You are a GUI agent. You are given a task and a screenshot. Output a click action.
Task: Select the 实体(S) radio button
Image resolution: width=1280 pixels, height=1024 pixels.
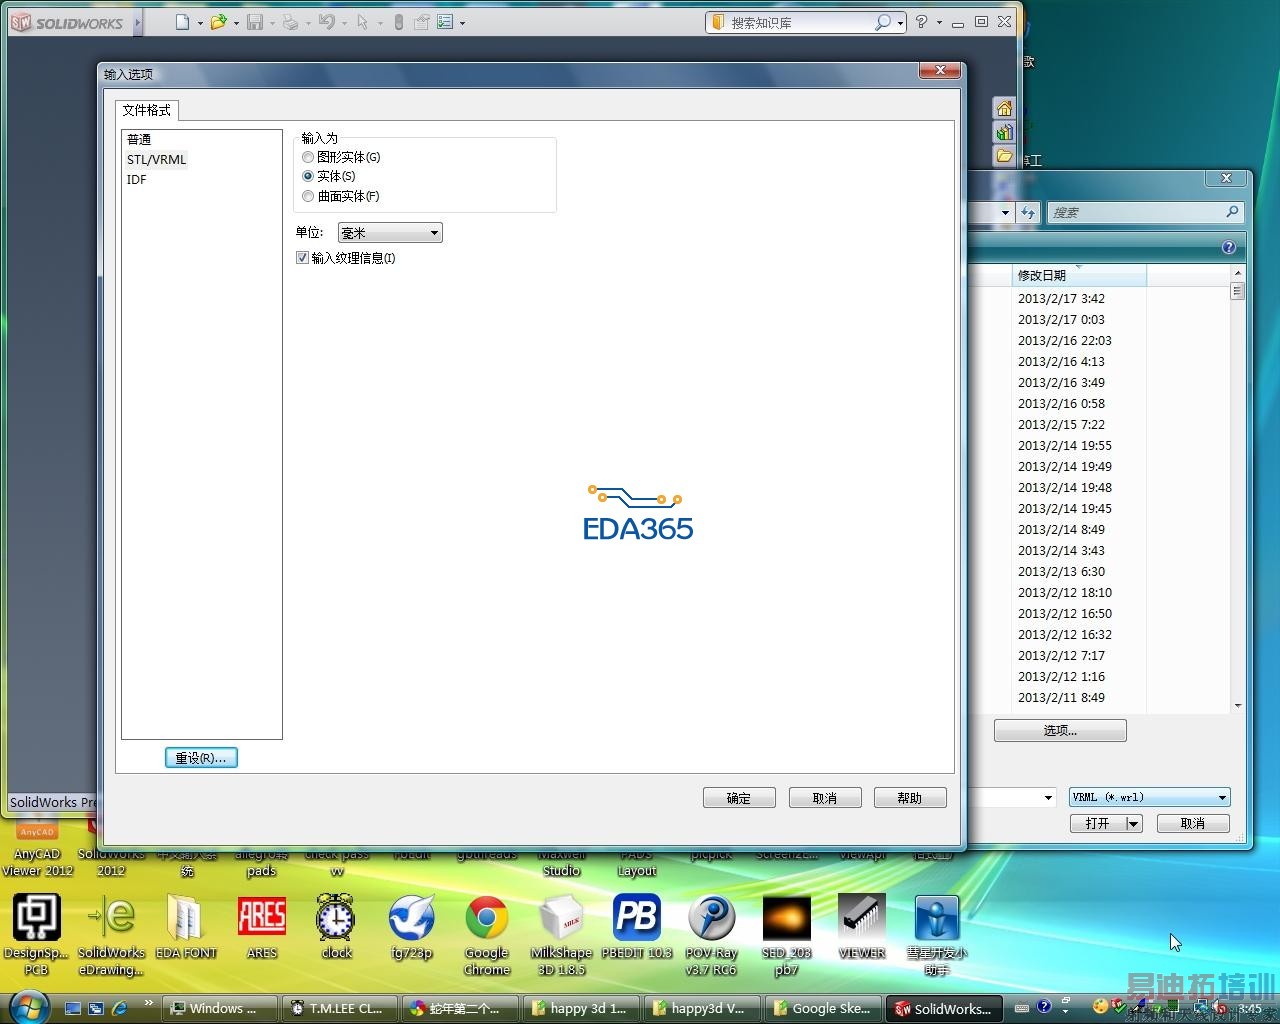308,176
